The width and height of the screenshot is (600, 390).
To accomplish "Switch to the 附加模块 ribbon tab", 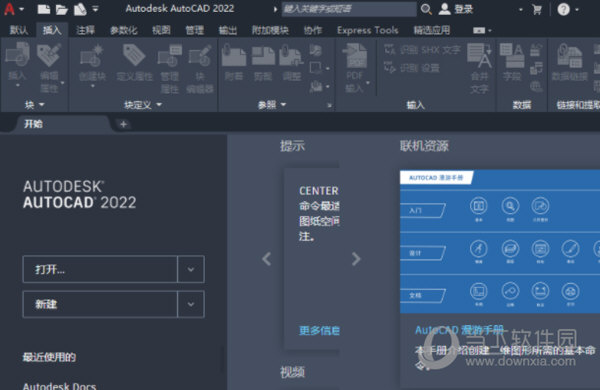I will (x=270, y=30).
